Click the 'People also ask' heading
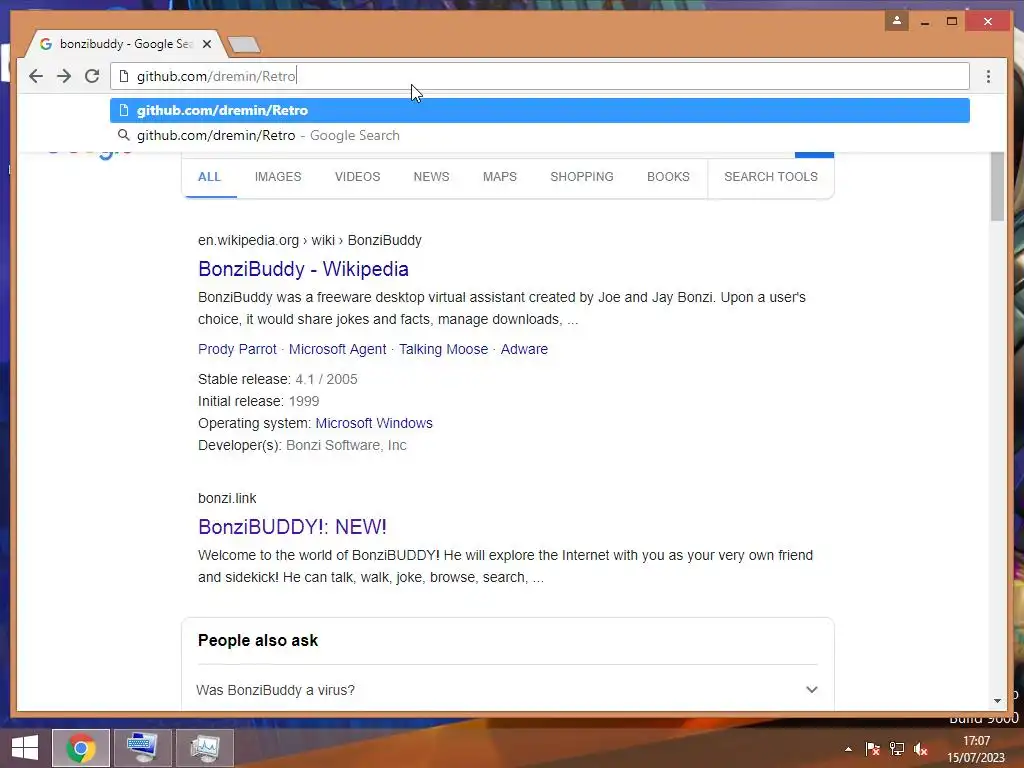The image size is (1024, 768). click(258, 641)
